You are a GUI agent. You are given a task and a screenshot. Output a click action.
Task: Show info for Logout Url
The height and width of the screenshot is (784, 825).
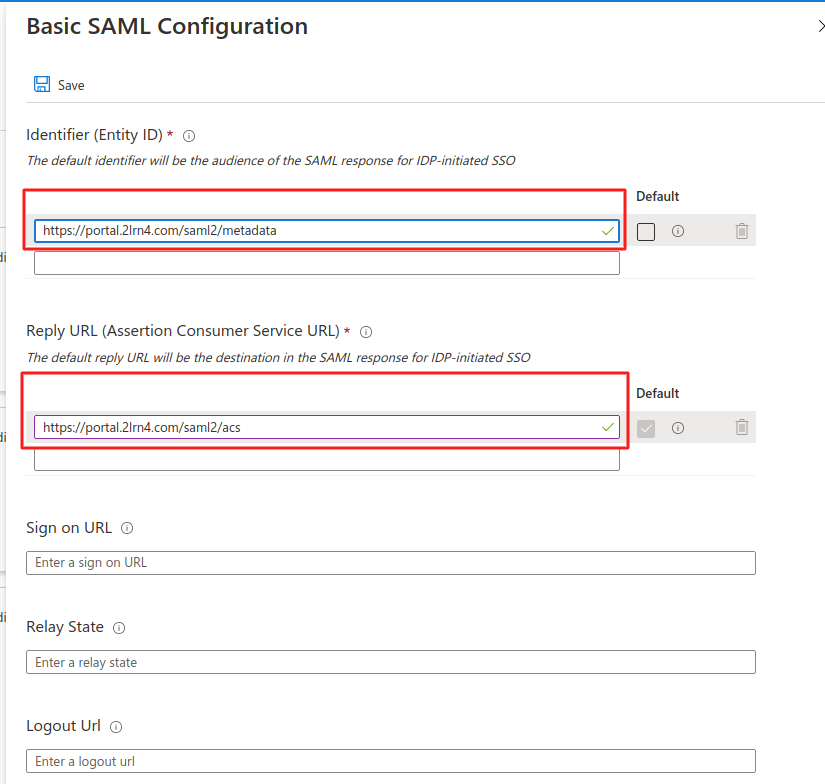click(116, 727)
